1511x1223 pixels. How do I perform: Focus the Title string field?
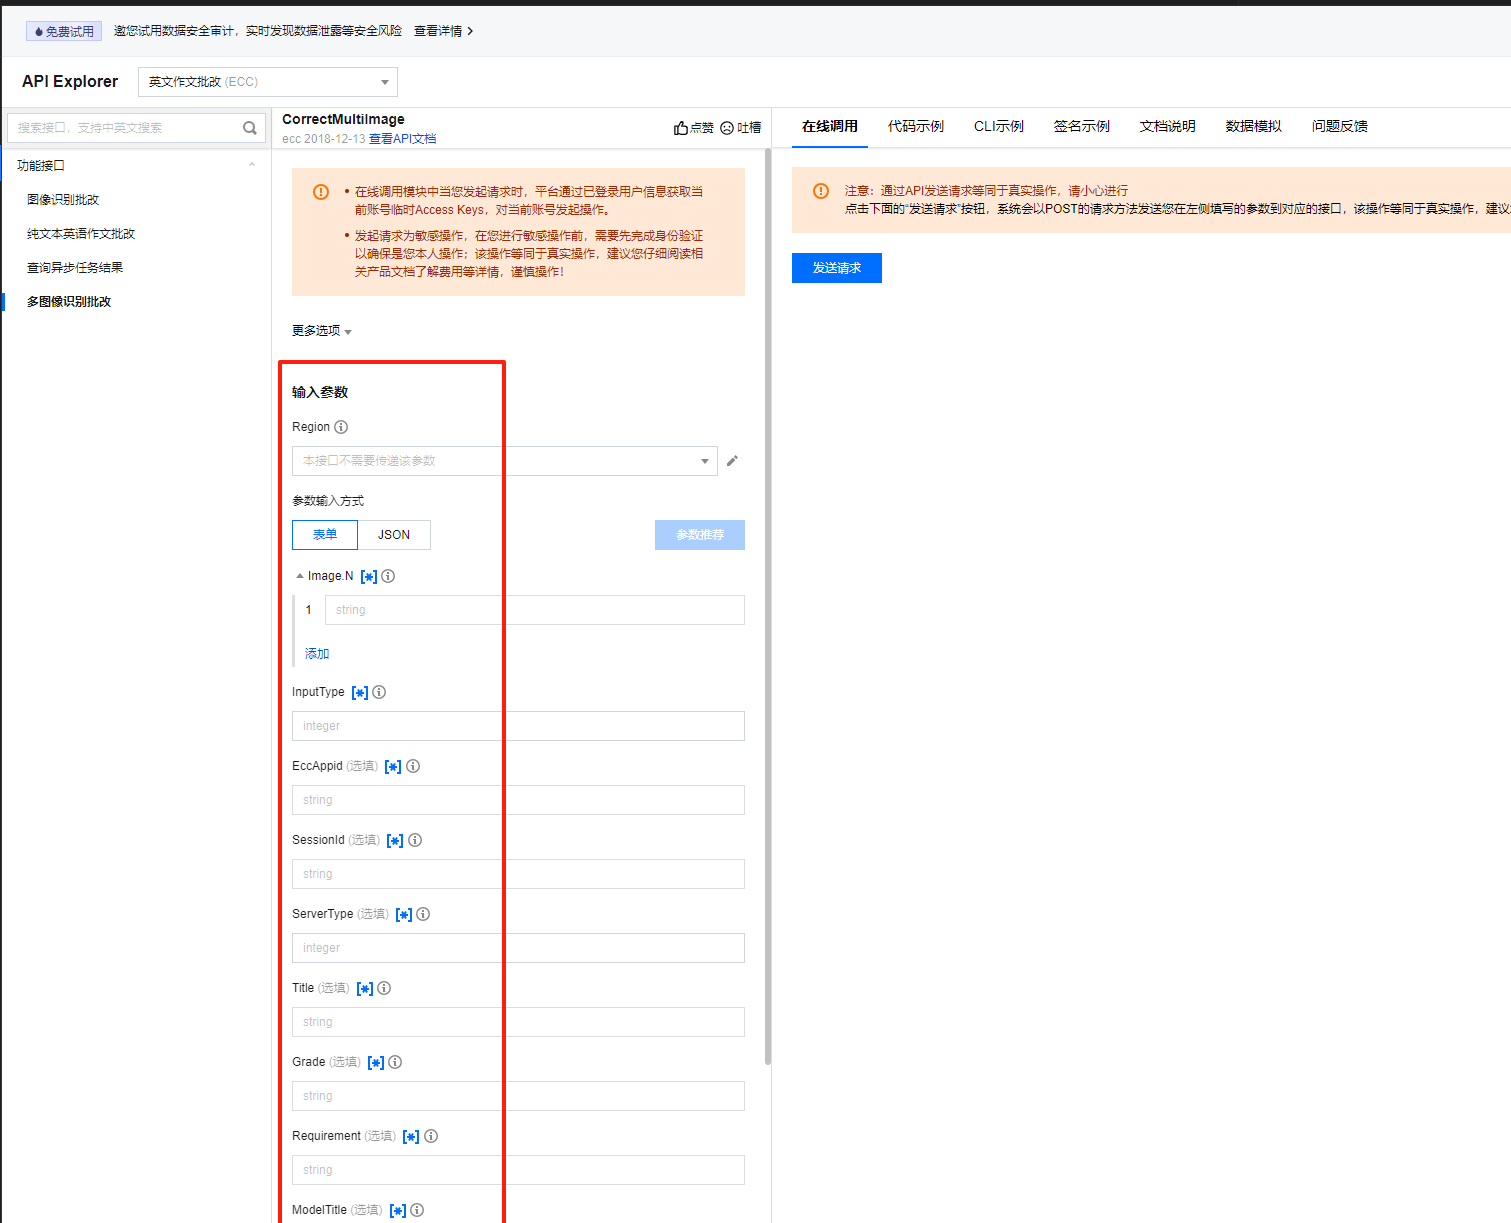(x=518, y=1022)
